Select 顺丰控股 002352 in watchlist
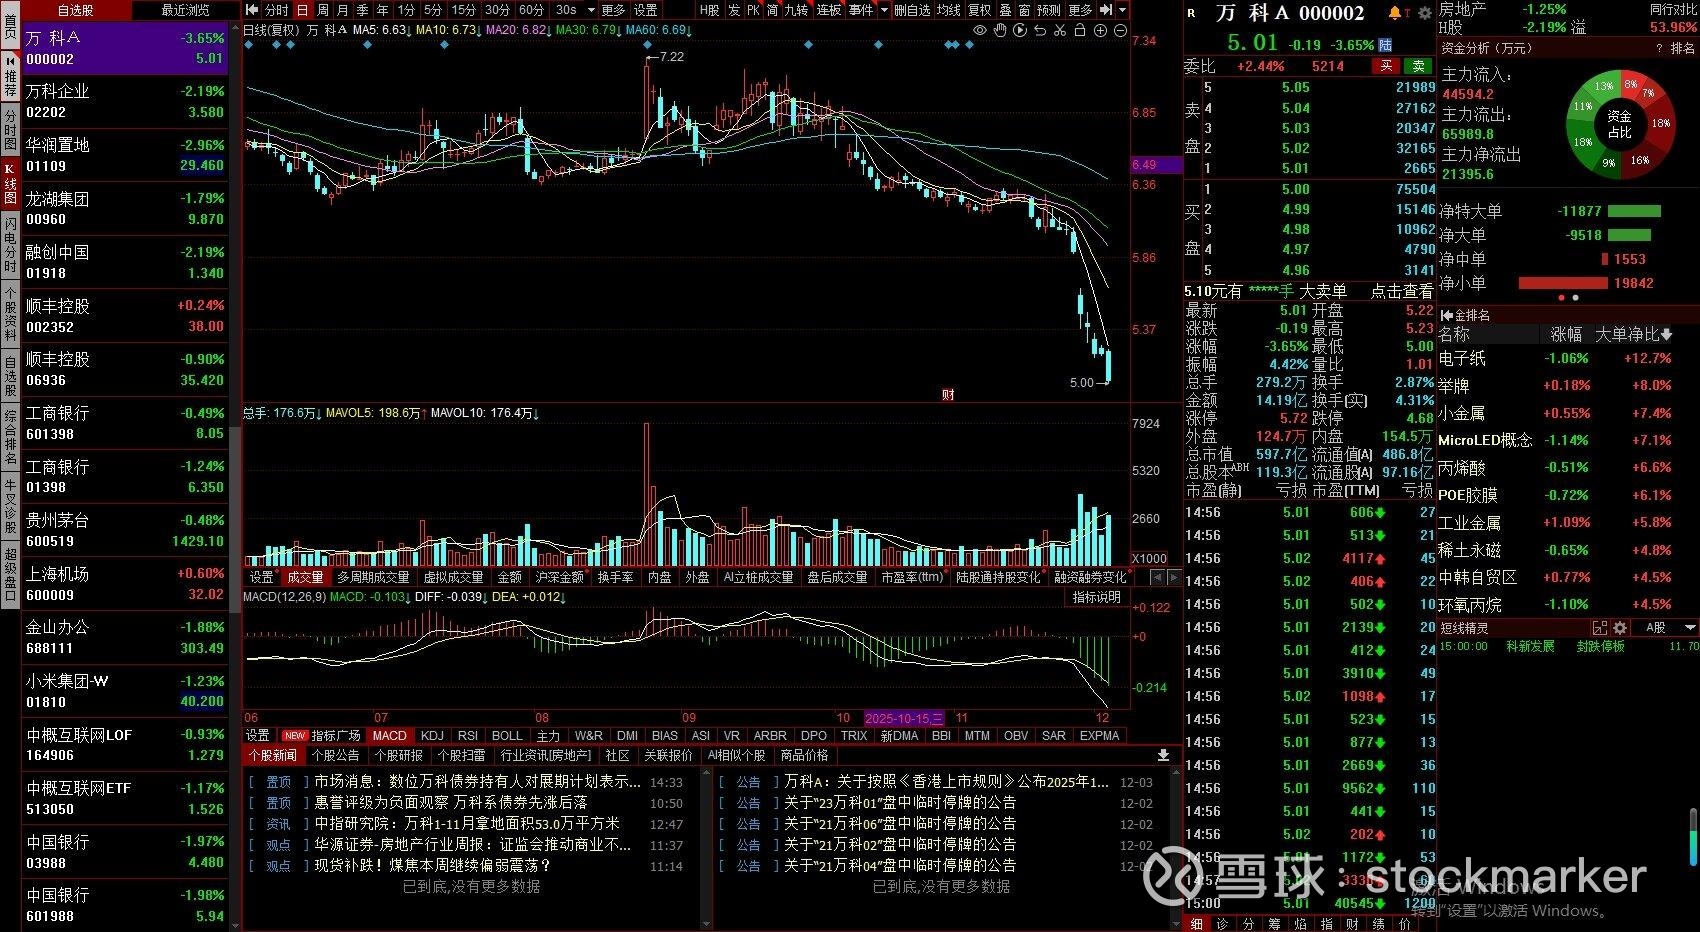This screenshot has width=1700, height=932. pos(125,316)
